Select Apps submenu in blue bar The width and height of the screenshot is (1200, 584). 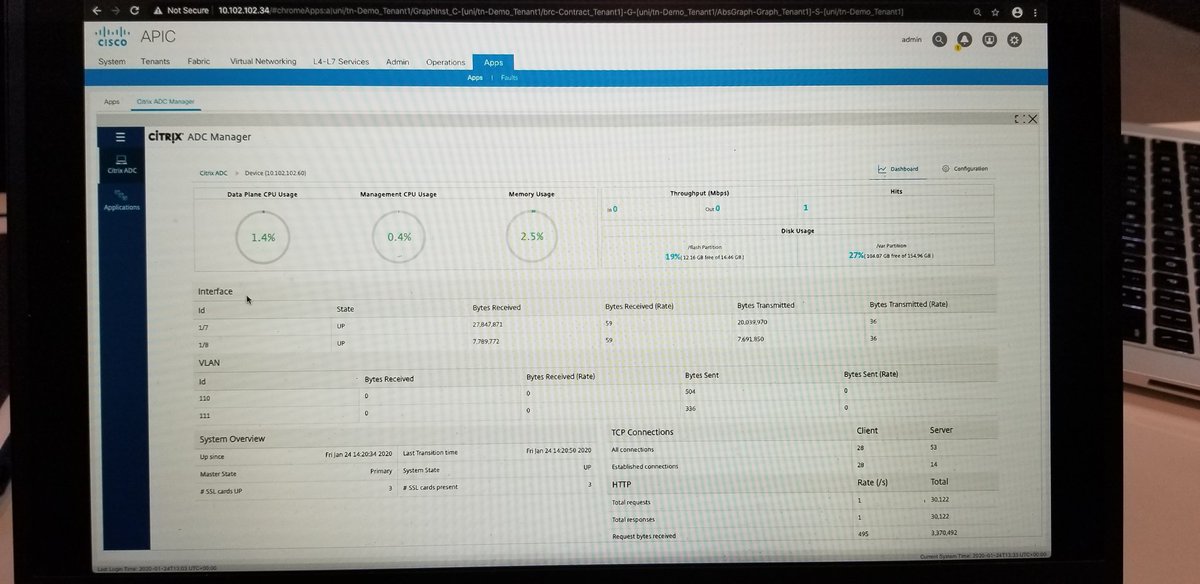click(475, 77)
